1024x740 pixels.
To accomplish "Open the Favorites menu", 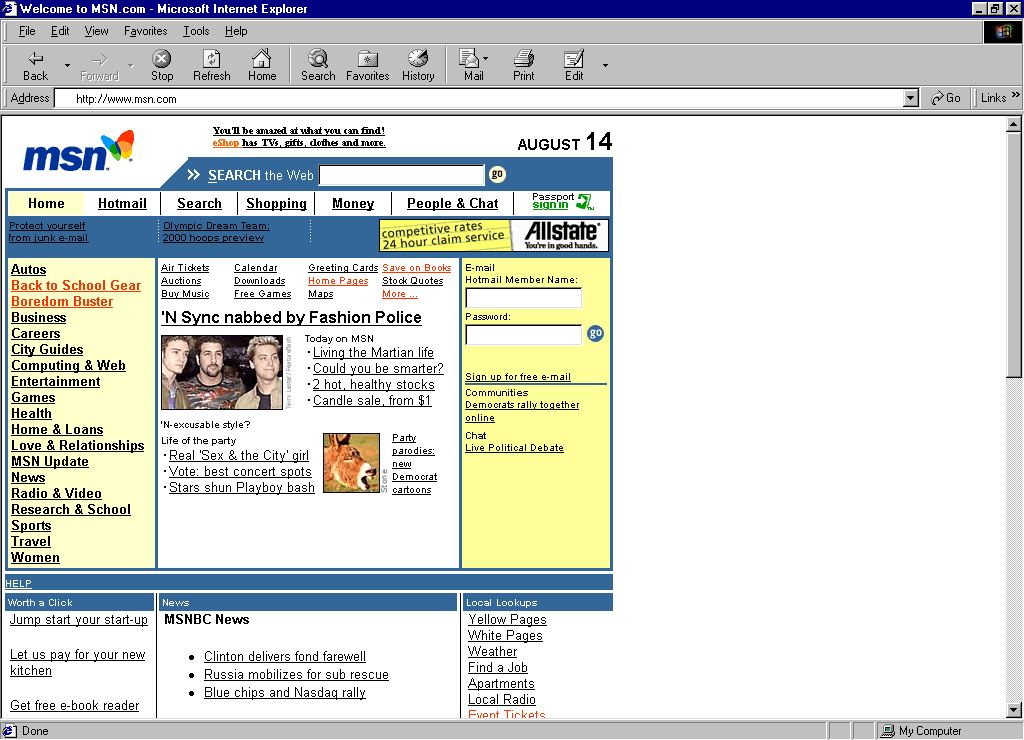I will 146,31.
